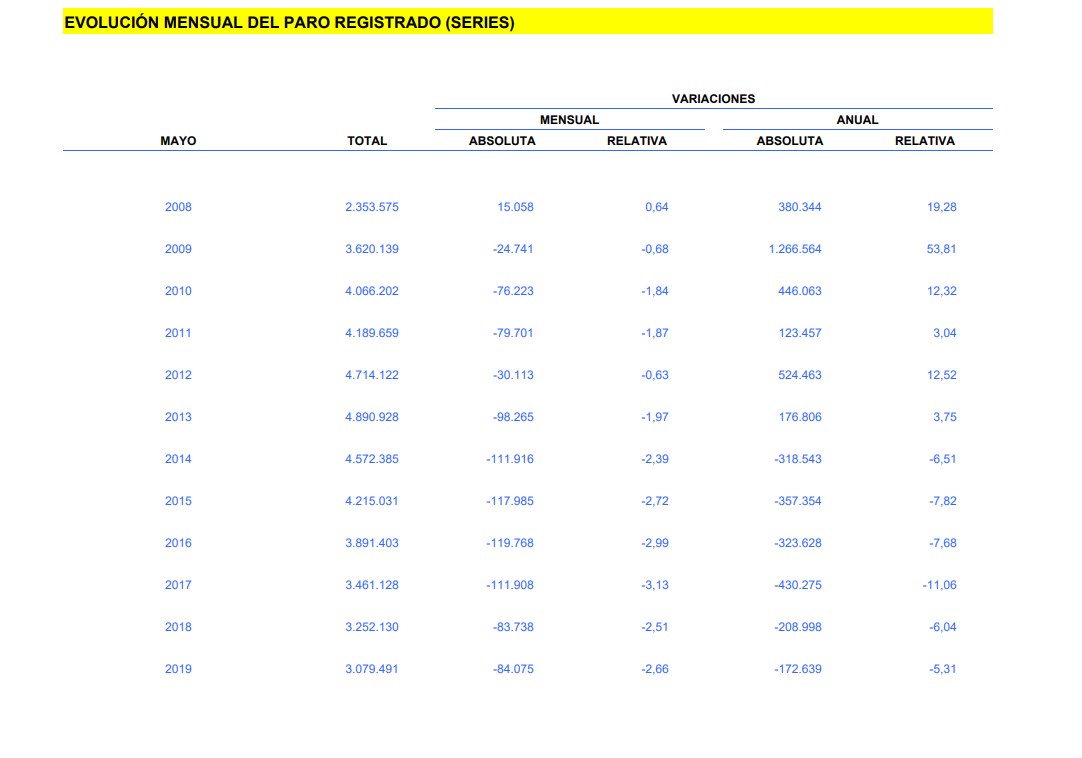Image resolution: width=1082 pixels, height=758 pixels.
Task: Select the MENSUAL column group header
Action: pos(569,120)
